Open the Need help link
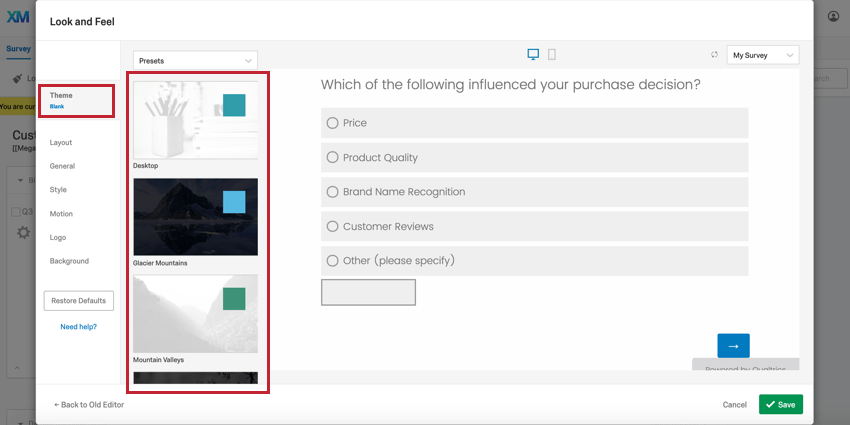 click(78, 327)
